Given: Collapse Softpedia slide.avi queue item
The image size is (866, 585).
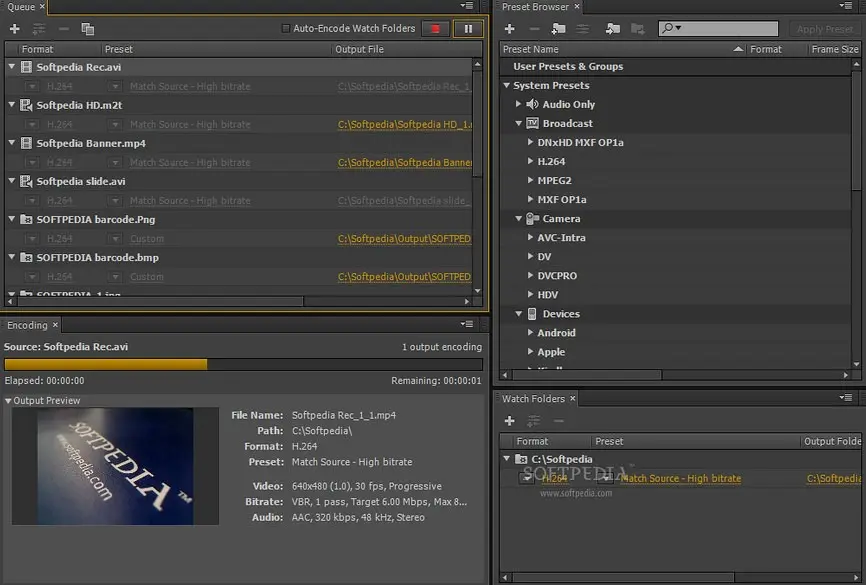Looking at the screenshot, I should (x=12, y=181).
